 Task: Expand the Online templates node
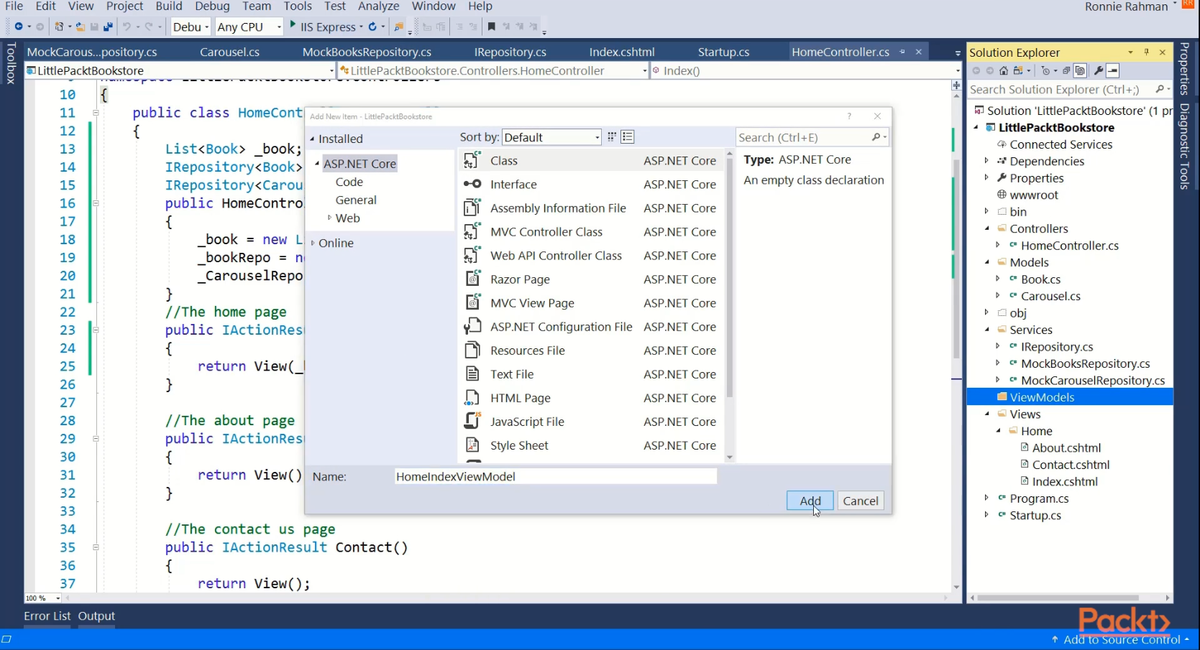312,243
